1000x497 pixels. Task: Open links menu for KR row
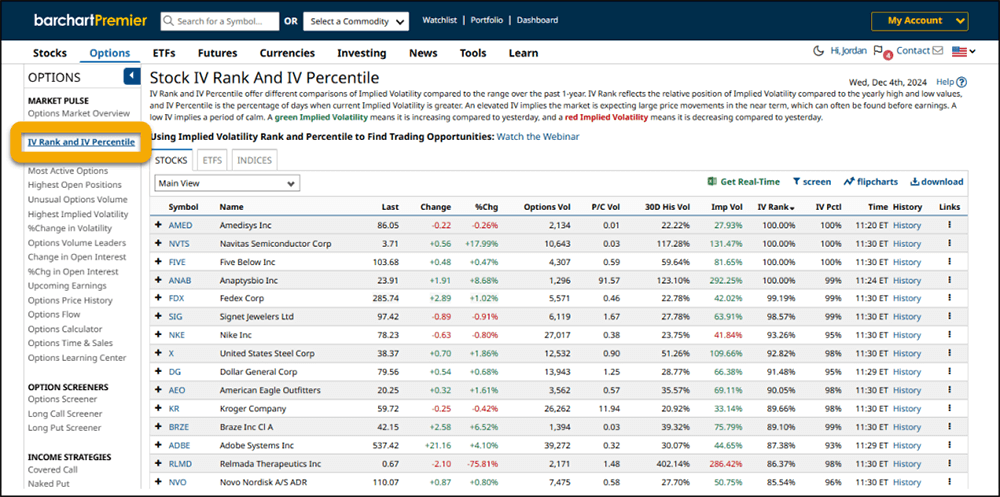coord(950,408)
